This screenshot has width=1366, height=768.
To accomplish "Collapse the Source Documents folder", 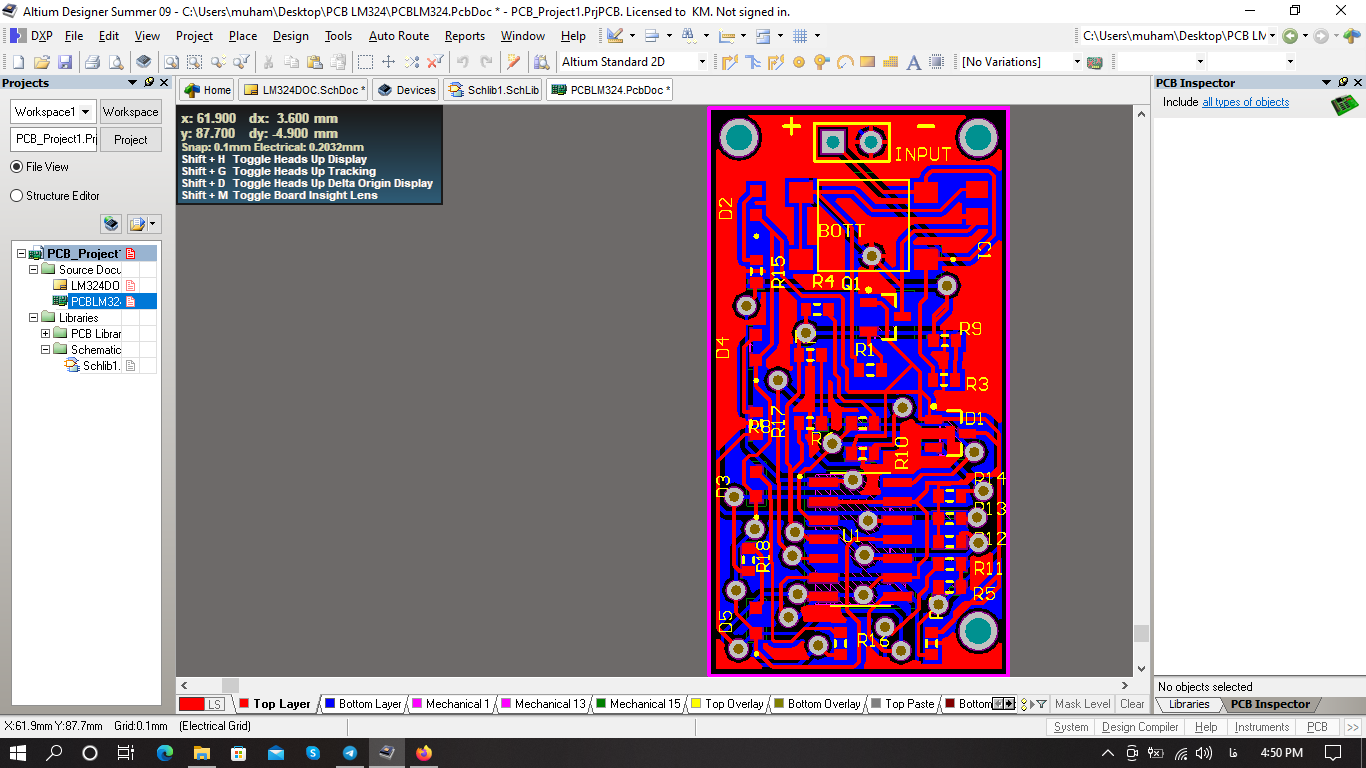I will (34, 270).
